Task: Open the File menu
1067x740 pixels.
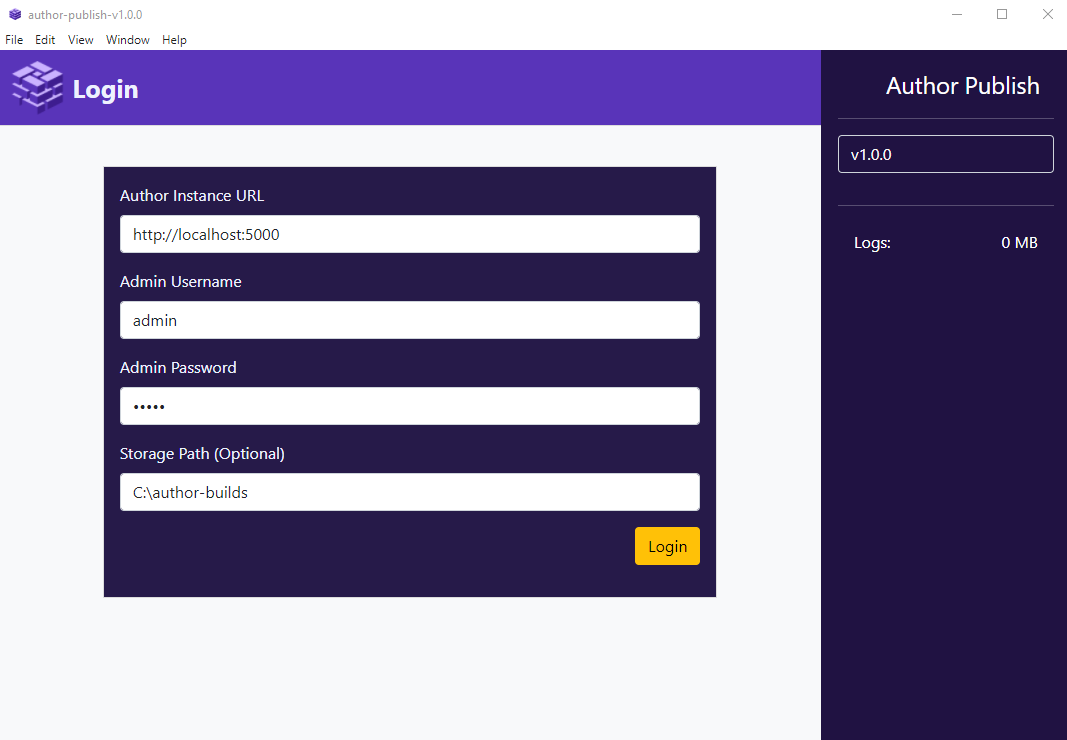Action: click(13, 40)
